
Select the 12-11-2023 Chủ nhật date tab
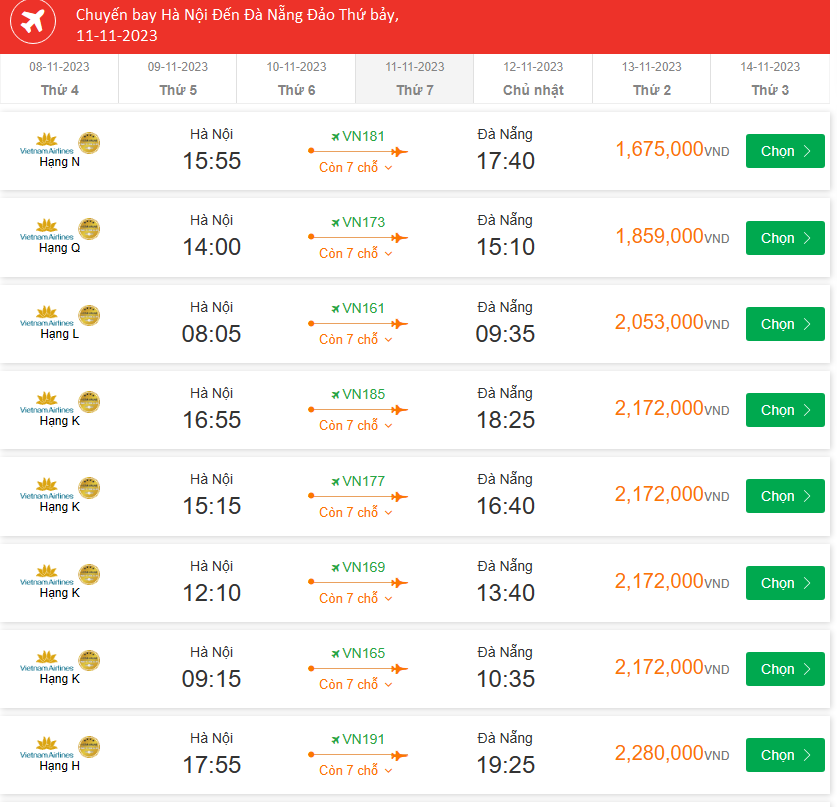[533, 78]
